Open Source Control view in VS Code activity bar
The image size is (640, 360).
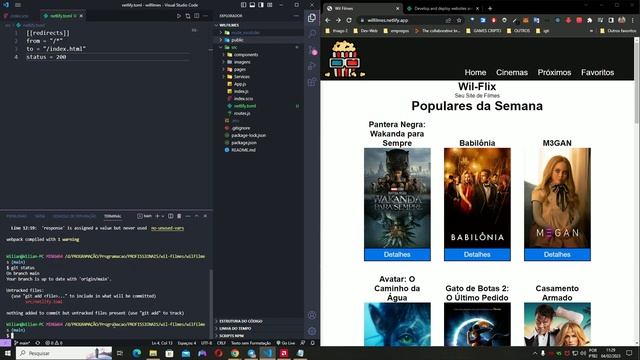pos(312,50)
